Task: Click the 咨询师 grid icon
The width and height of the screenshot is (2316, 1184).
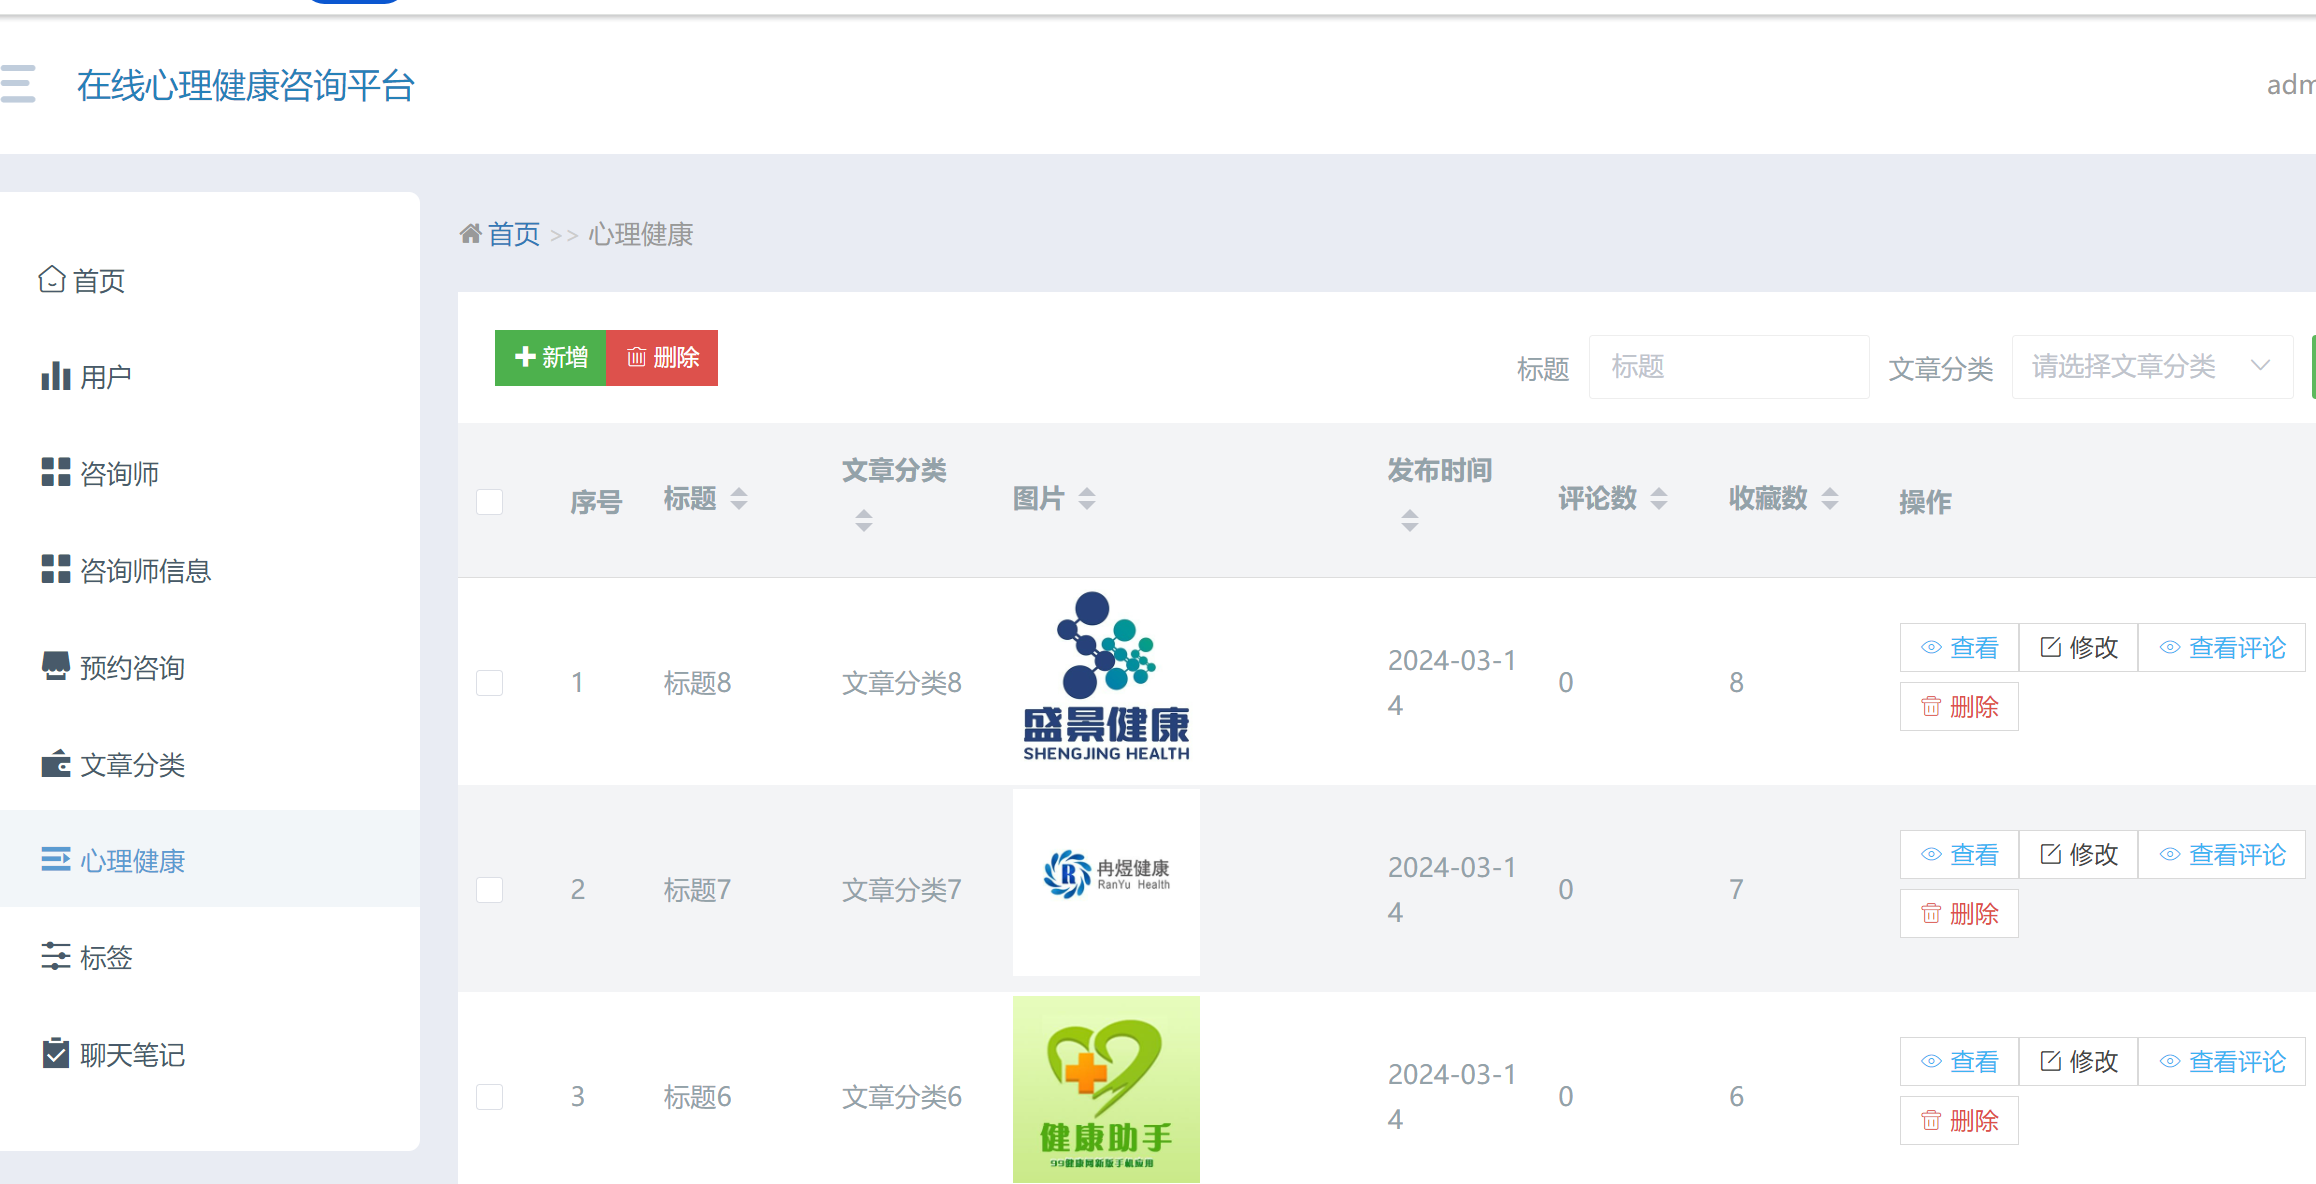Action: [55, 472]
